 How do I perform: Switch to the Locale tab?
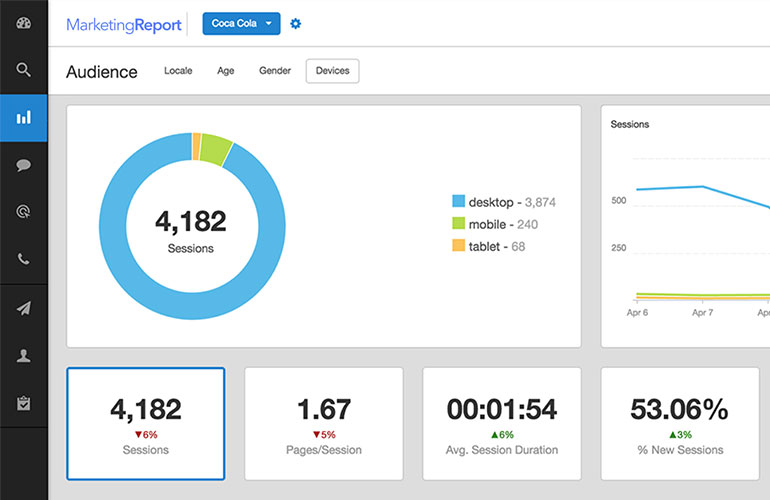click(x=178, y=71)
